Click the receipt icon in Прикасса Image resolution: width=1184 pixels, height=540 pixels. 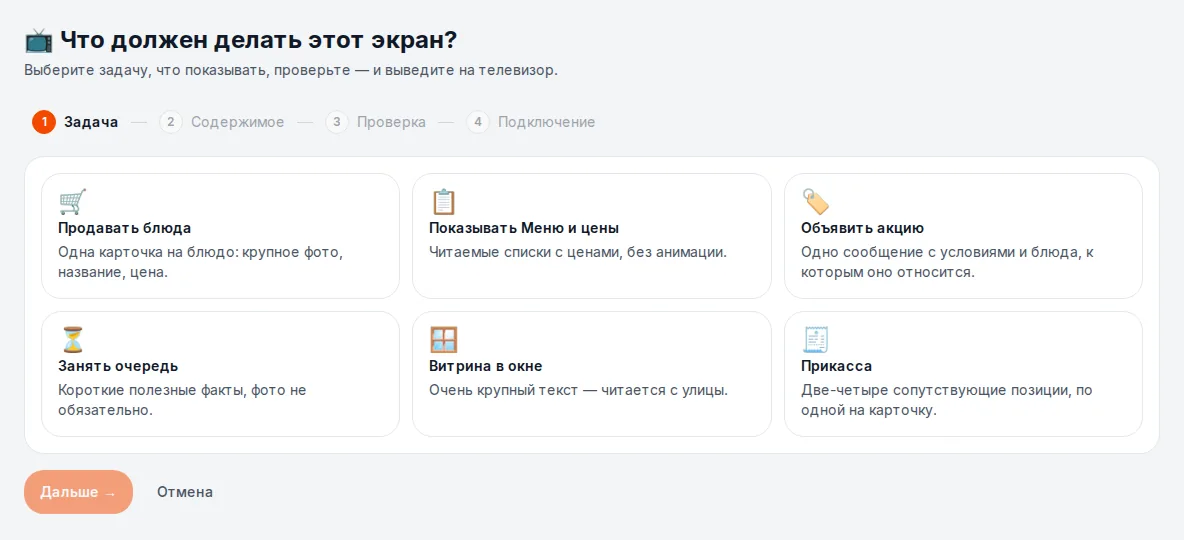coord(816,340)
